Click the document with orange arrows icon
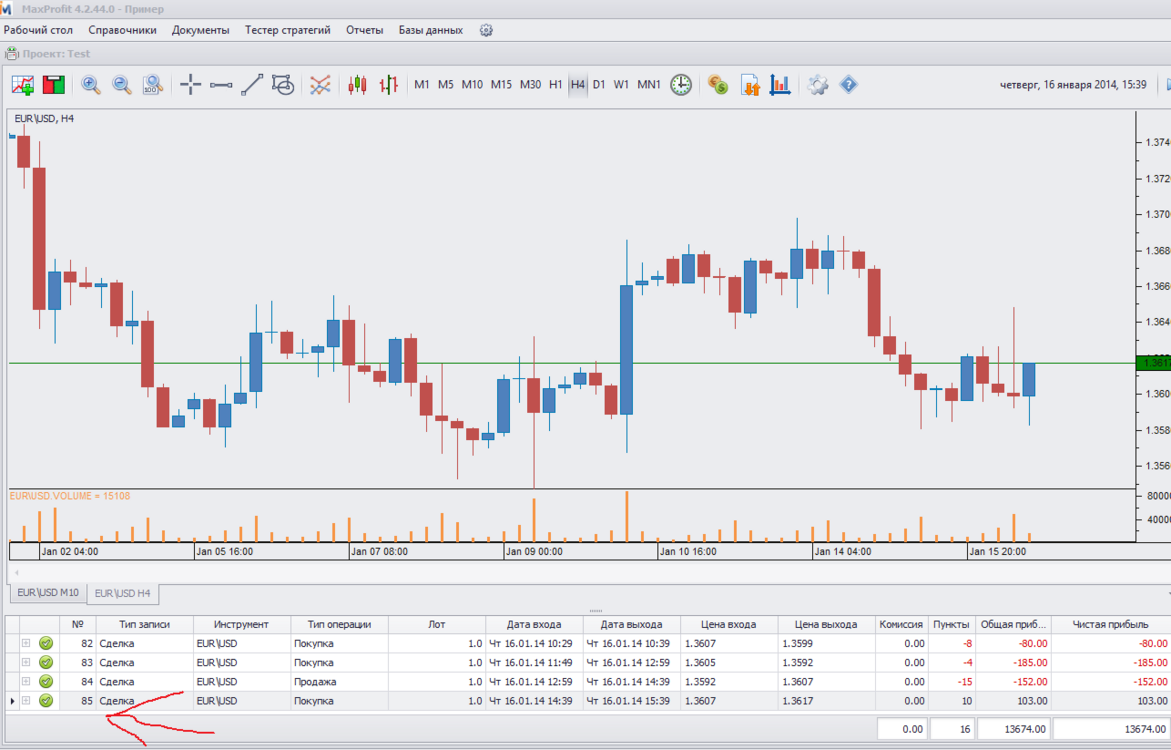 [x=750, y=85]
